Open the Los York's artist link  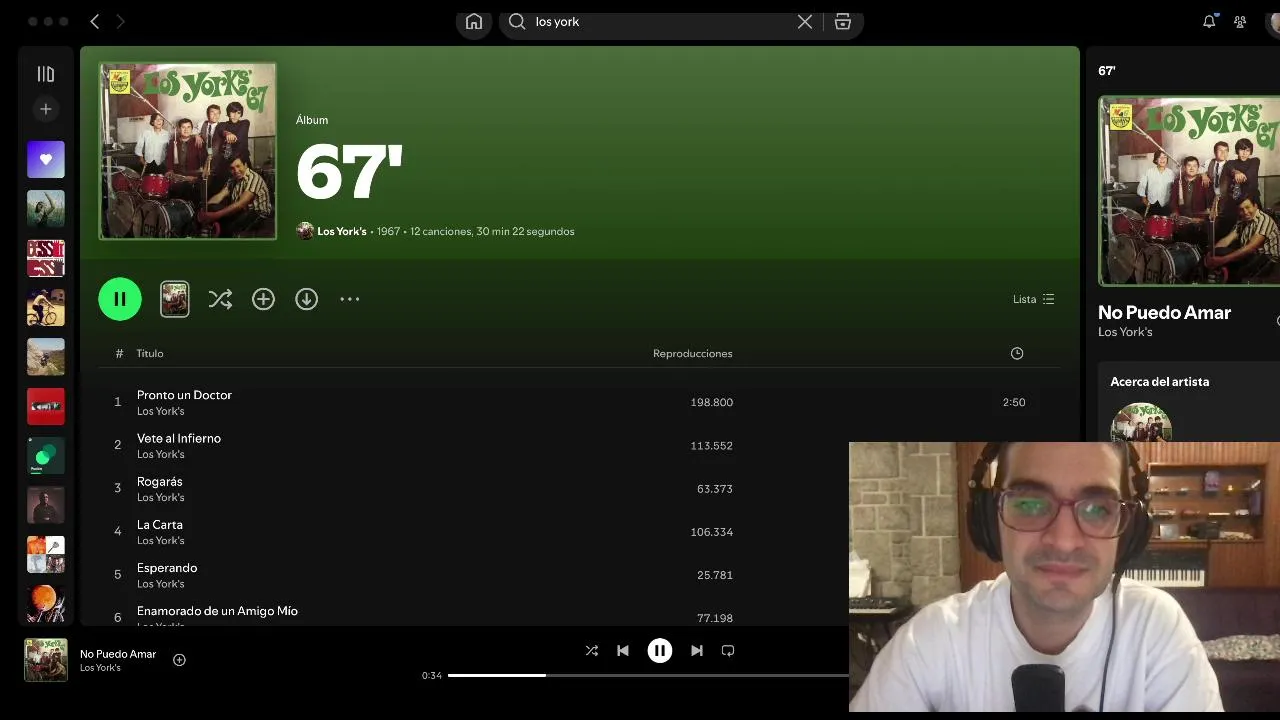tap(342, 231)
